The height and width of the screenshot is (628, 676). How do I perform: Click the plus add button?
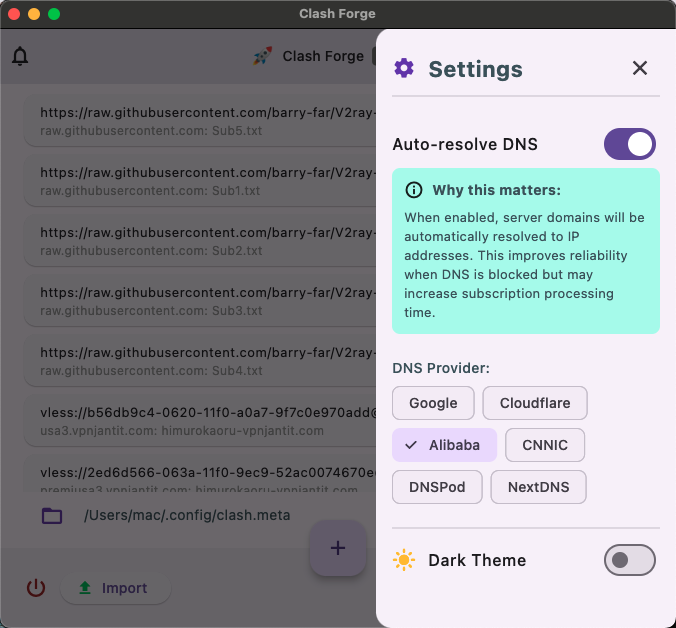pyautogui.click(x=338, y=548)
